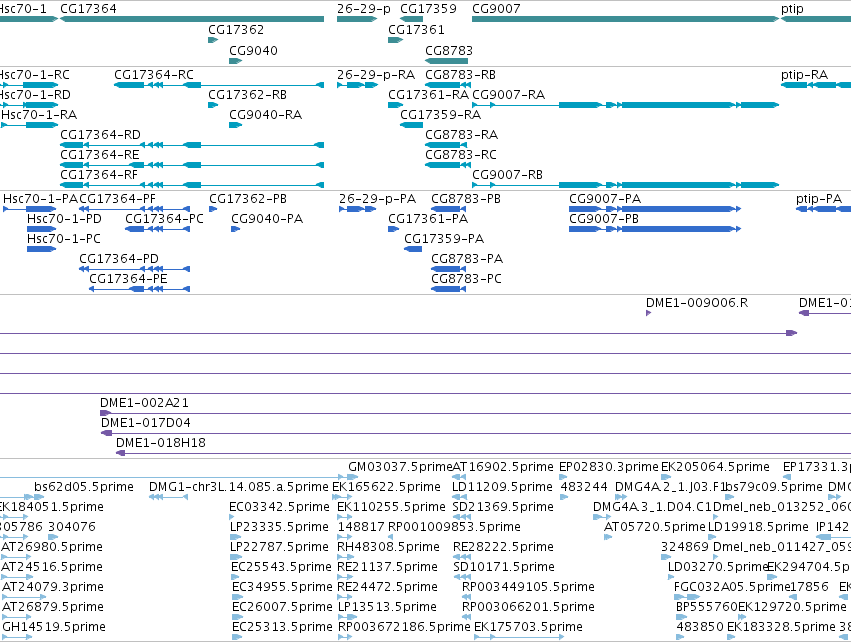Select transcript label CG17364-RF

[x=99, y=175]
